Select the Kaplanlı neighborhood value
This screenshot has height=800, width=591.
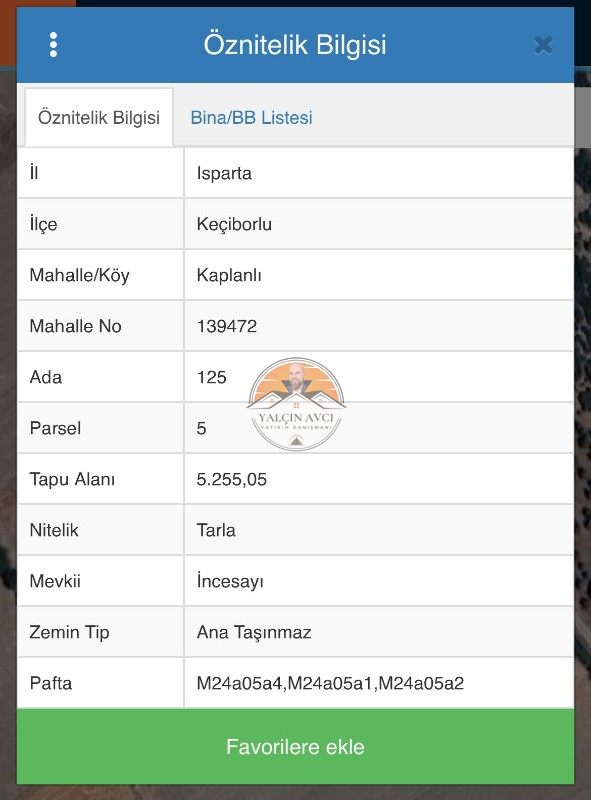(x=229, y=275)
